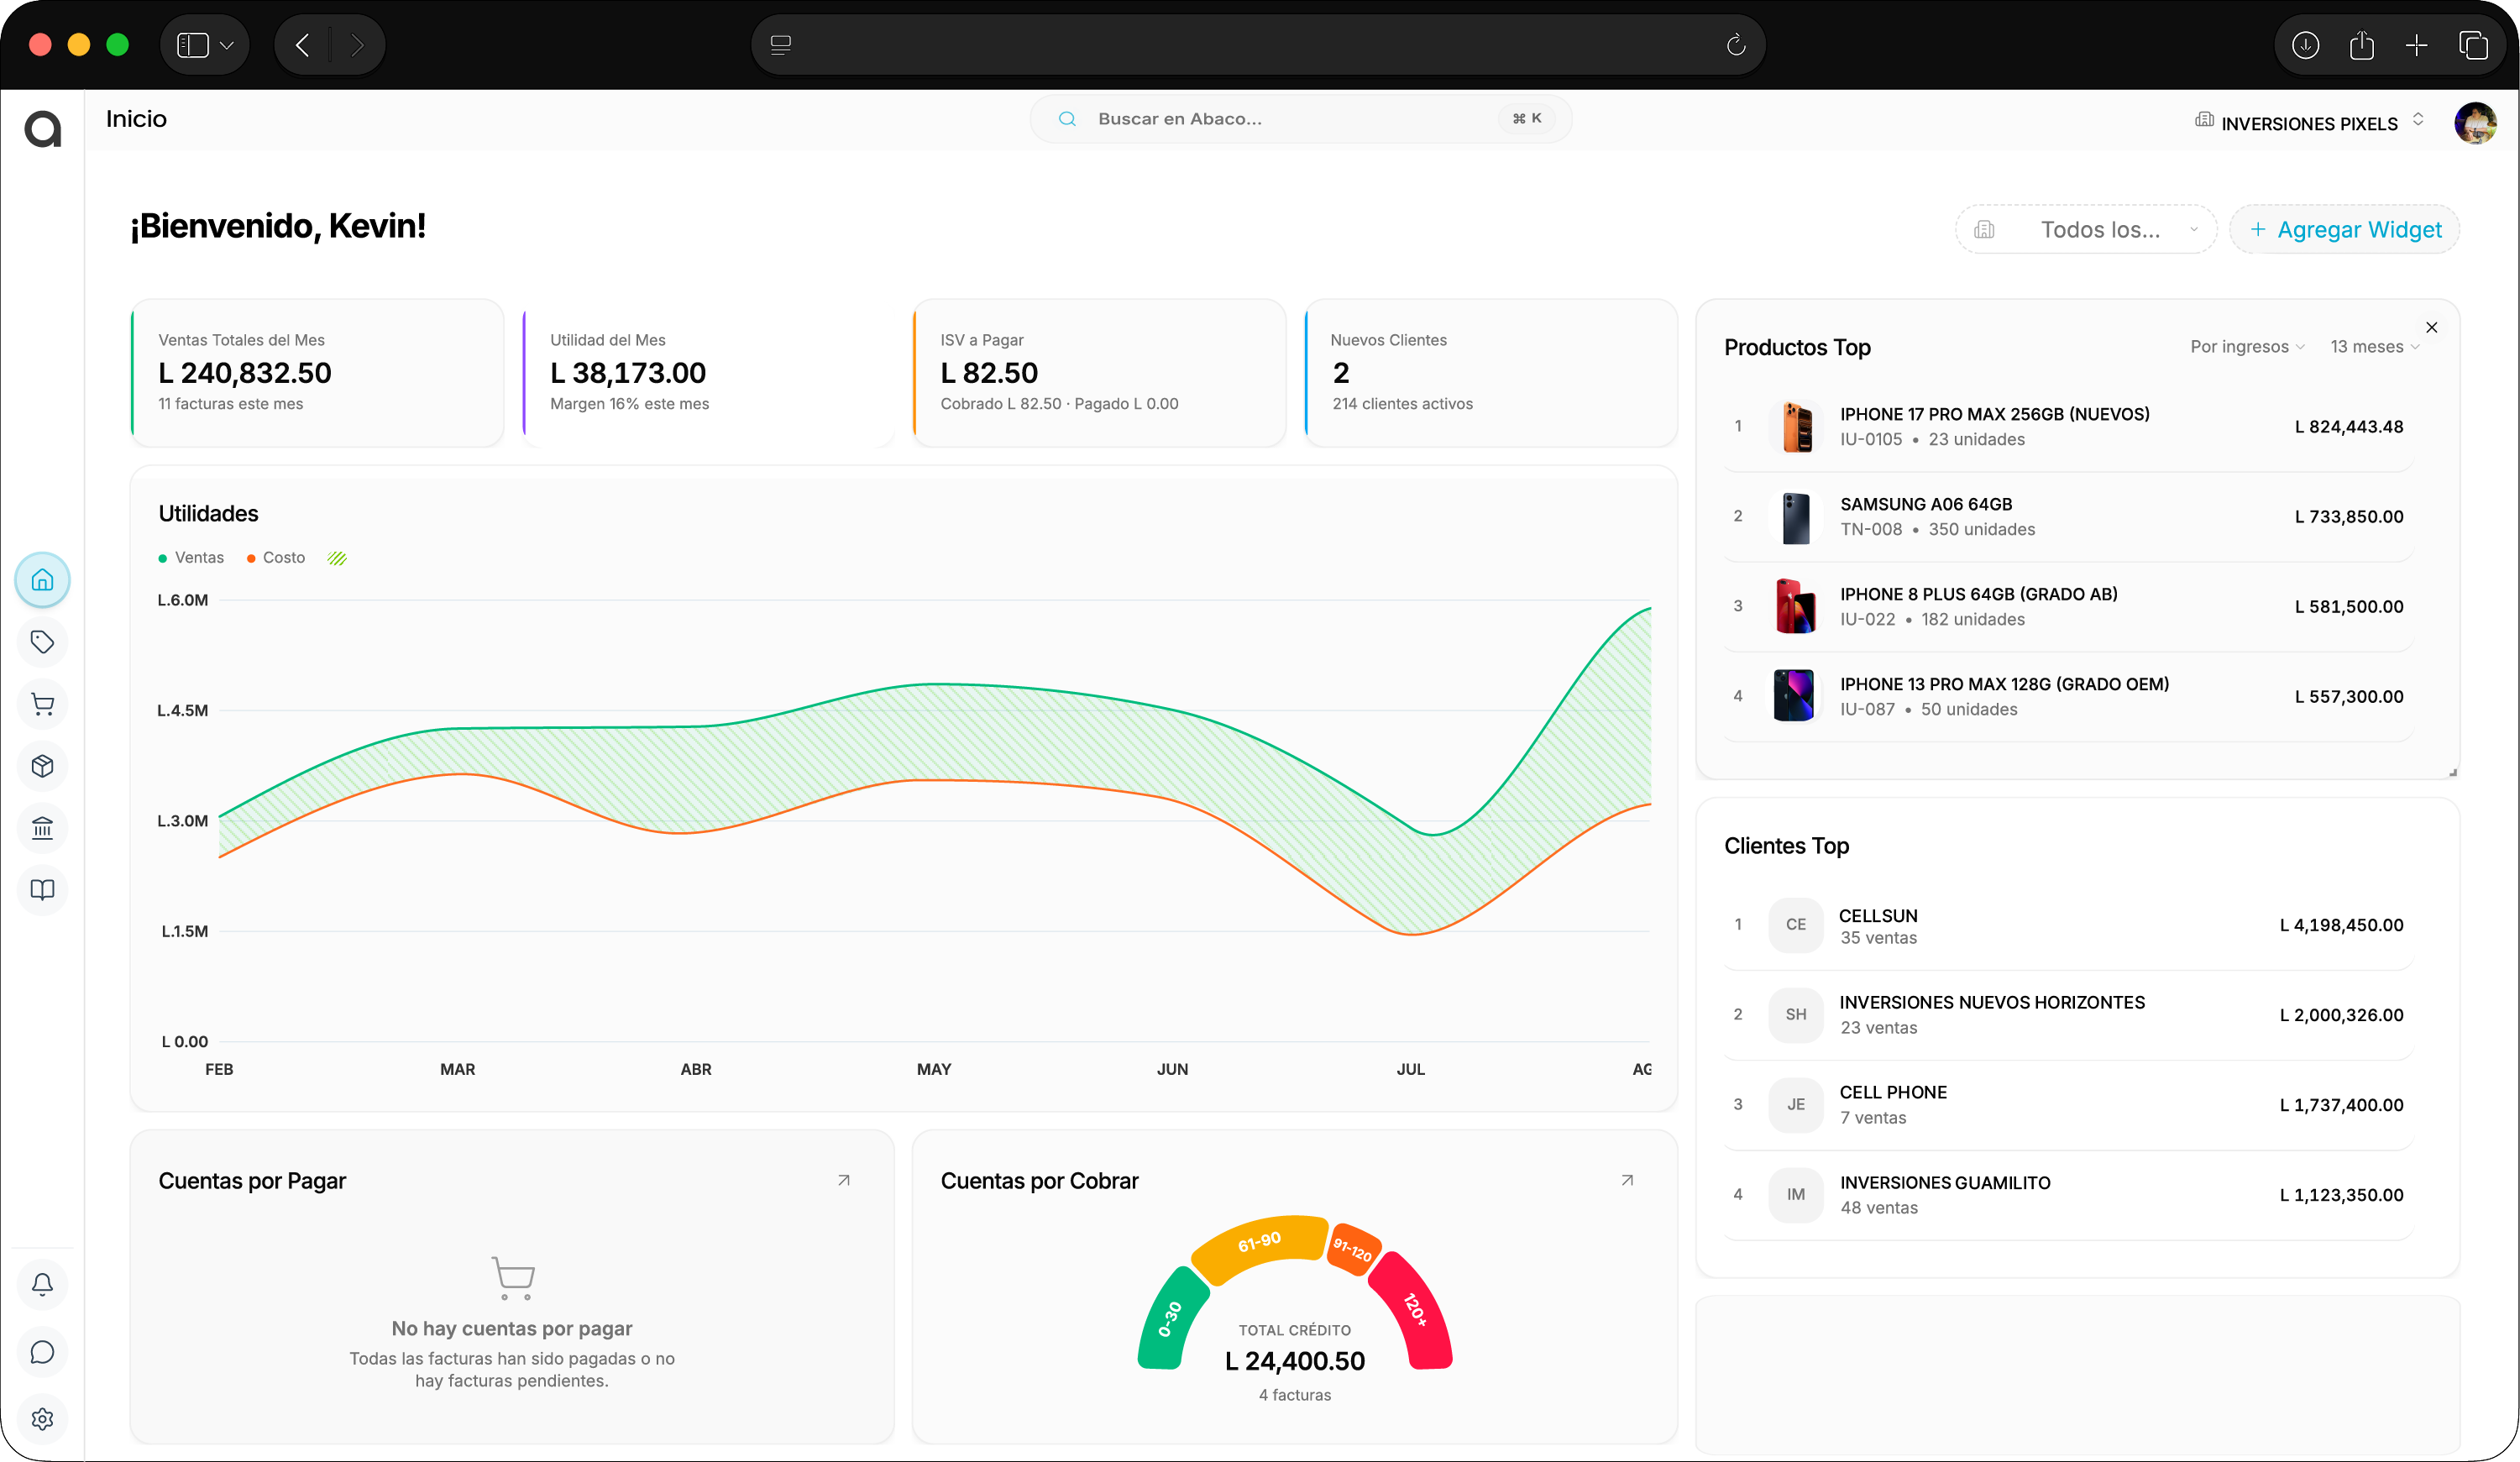The height and width of the screenshot is (1462, 2520).
Task: Toggle Costo series in chart legend
Action: point(276,558)
